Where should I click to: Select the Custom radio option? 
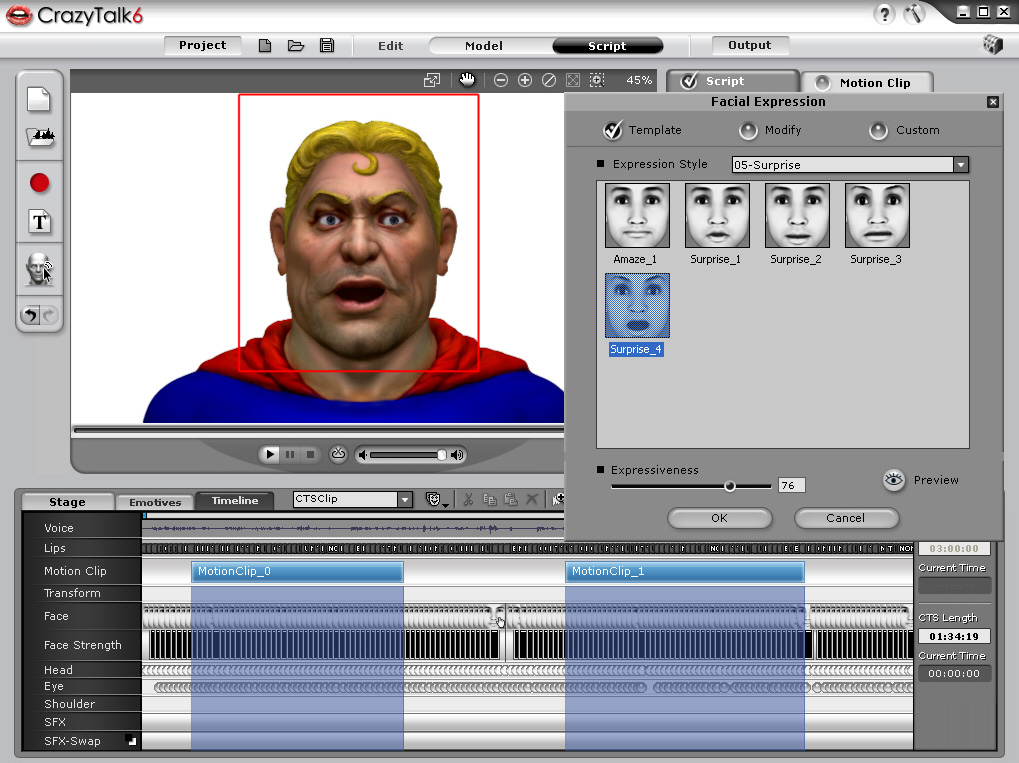[x=878, y=131]
